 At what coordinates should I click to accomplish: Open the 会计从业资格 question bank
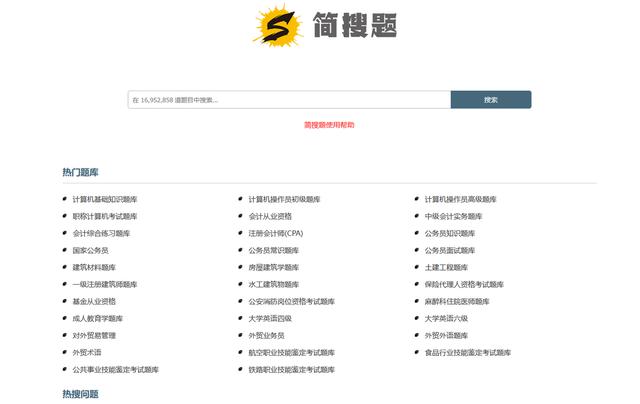[270, 216]
